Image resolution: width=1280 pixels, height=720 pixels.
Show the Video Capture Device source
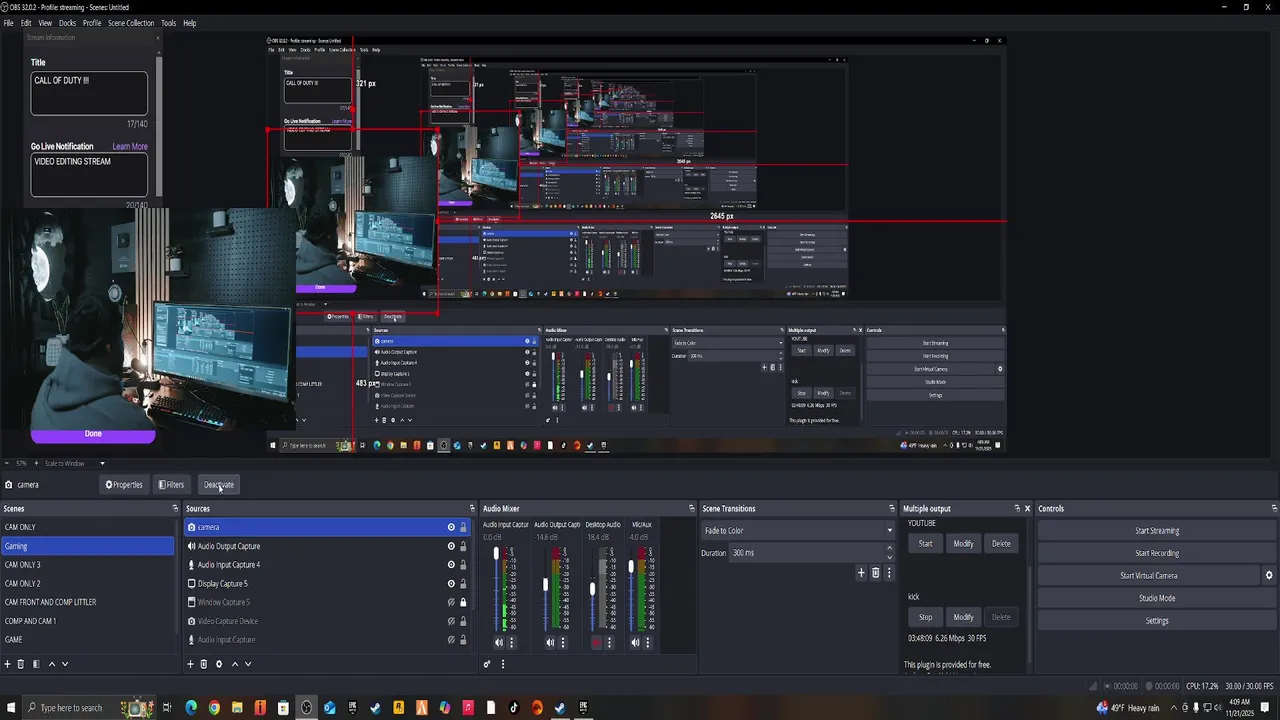click(x=451, y=621)
